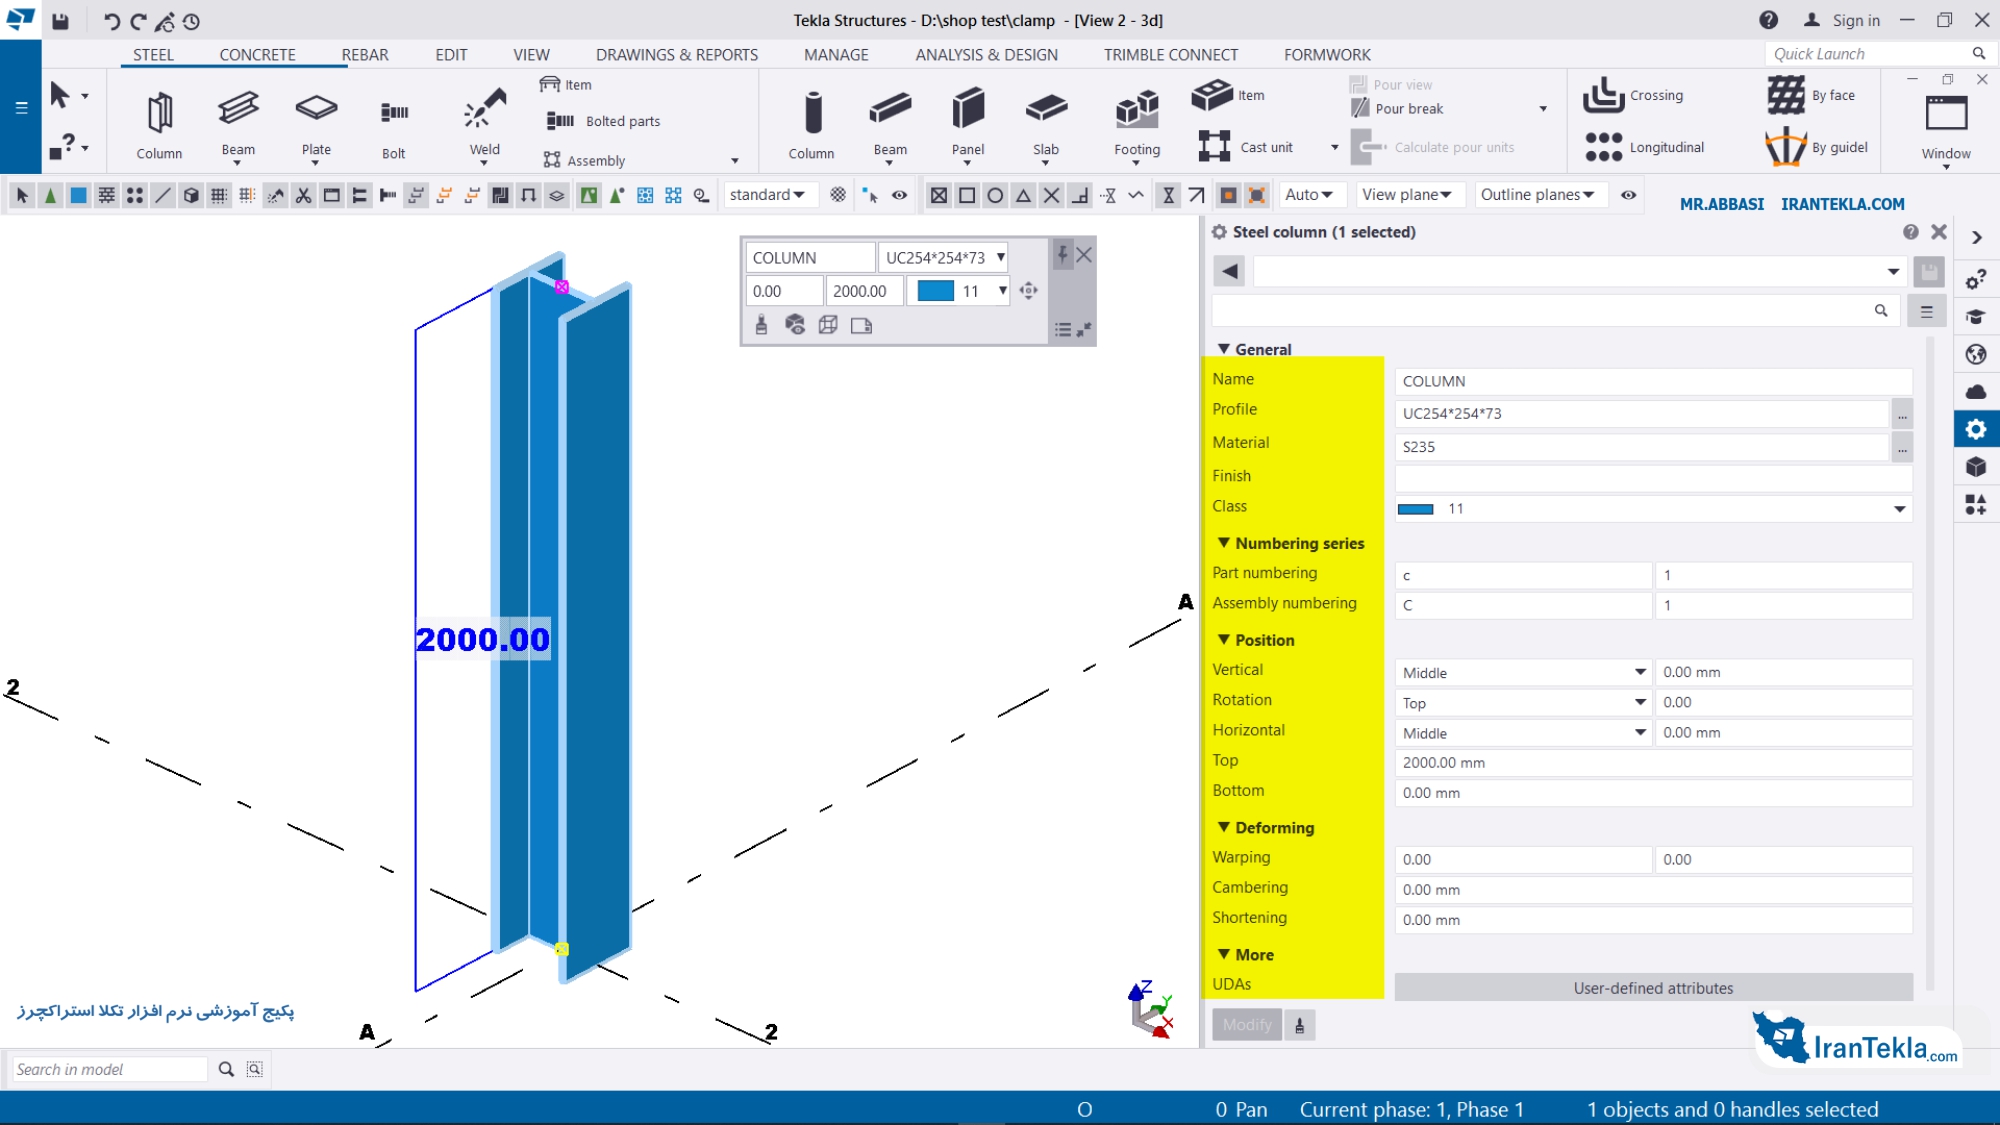Open the CONCRETE ribbon tab
This screenshot has height=1125, width=2000.
tap(257, 55)
